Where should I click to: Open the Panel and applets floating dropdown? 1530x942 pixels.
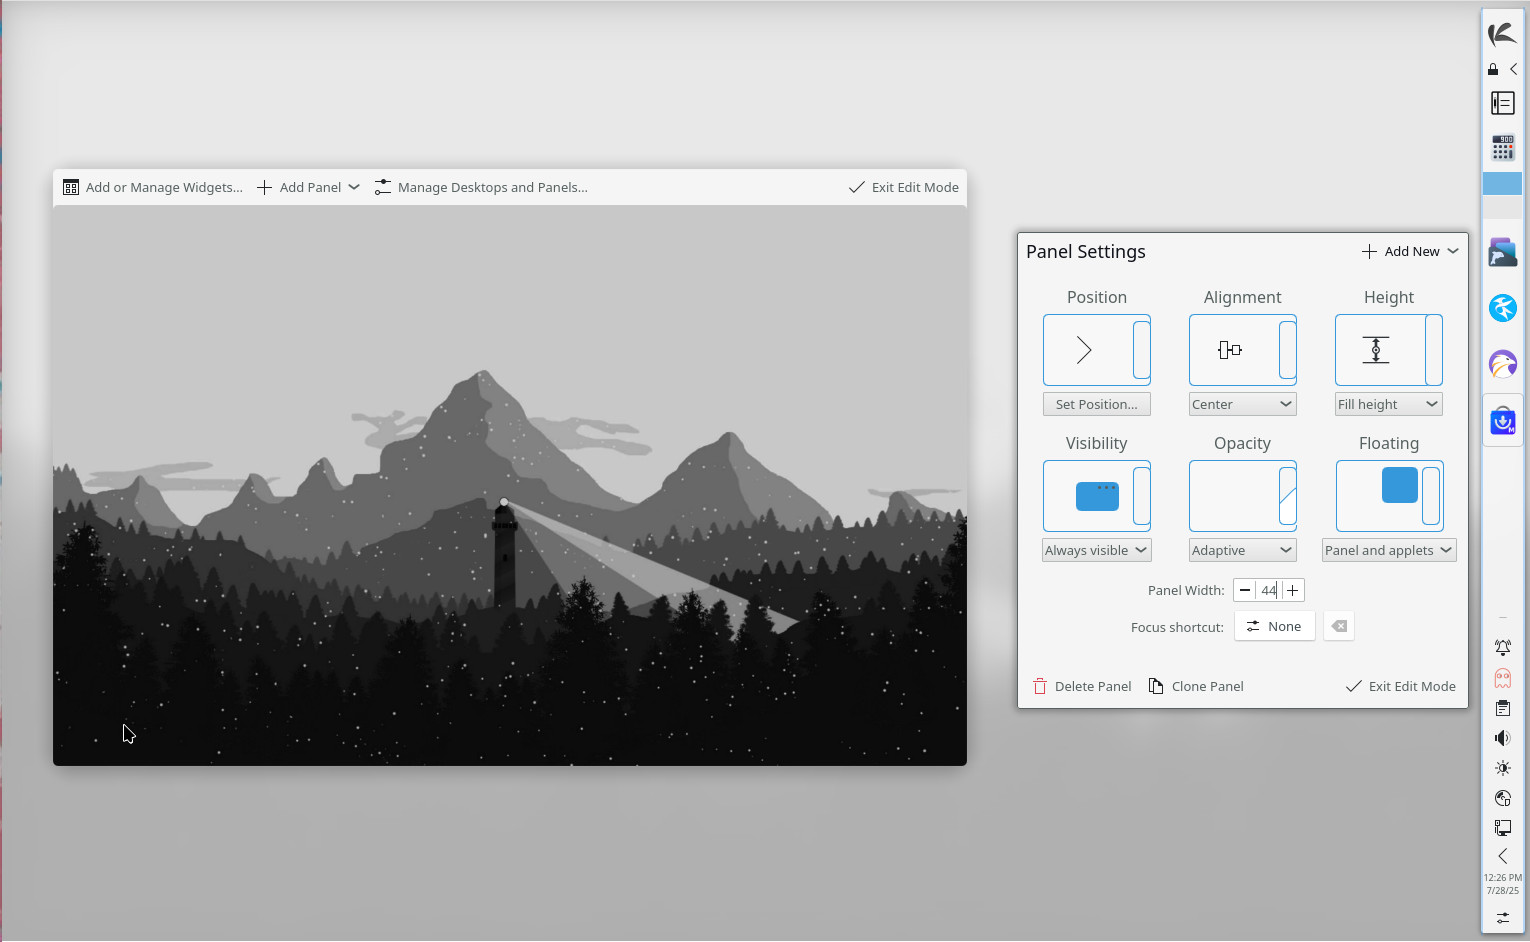(1388, 550)
